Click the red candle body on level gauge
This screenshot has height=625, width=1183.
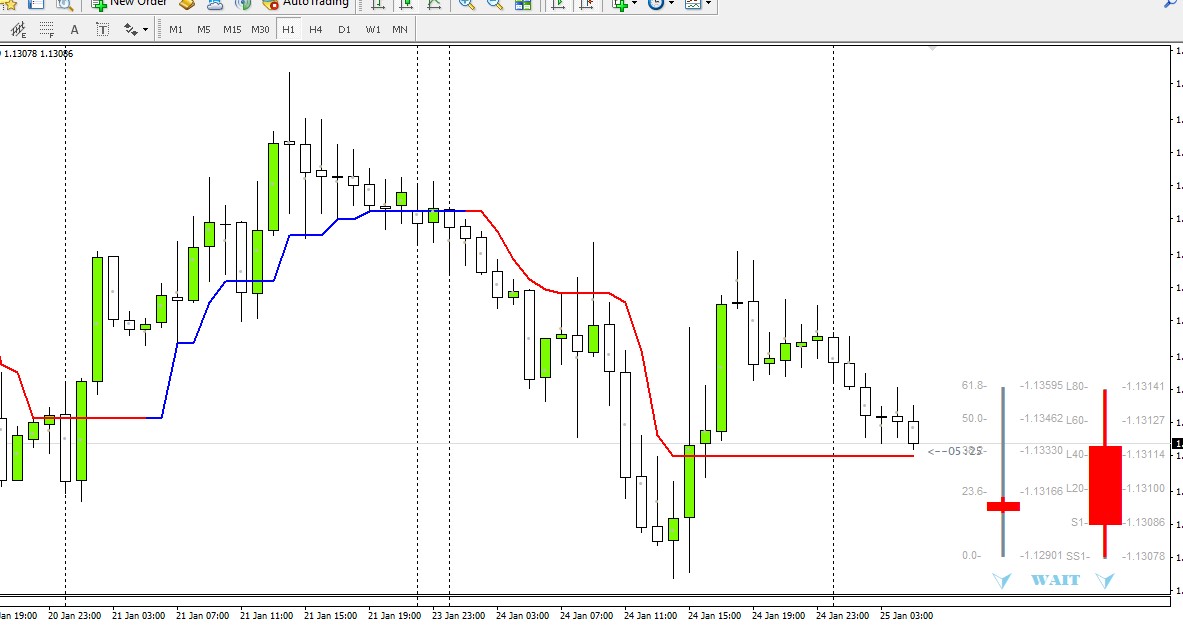point(1105,485)
